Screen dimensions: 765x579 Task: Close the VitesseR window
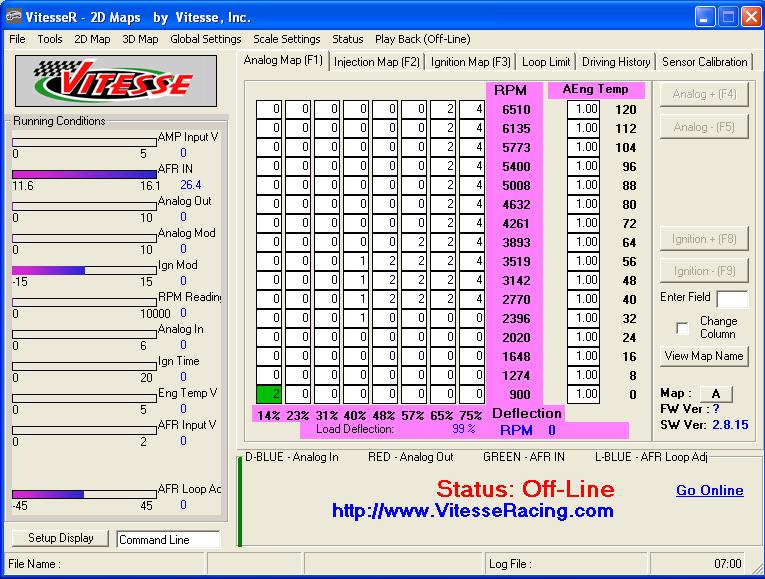click(x=751, y=17)
